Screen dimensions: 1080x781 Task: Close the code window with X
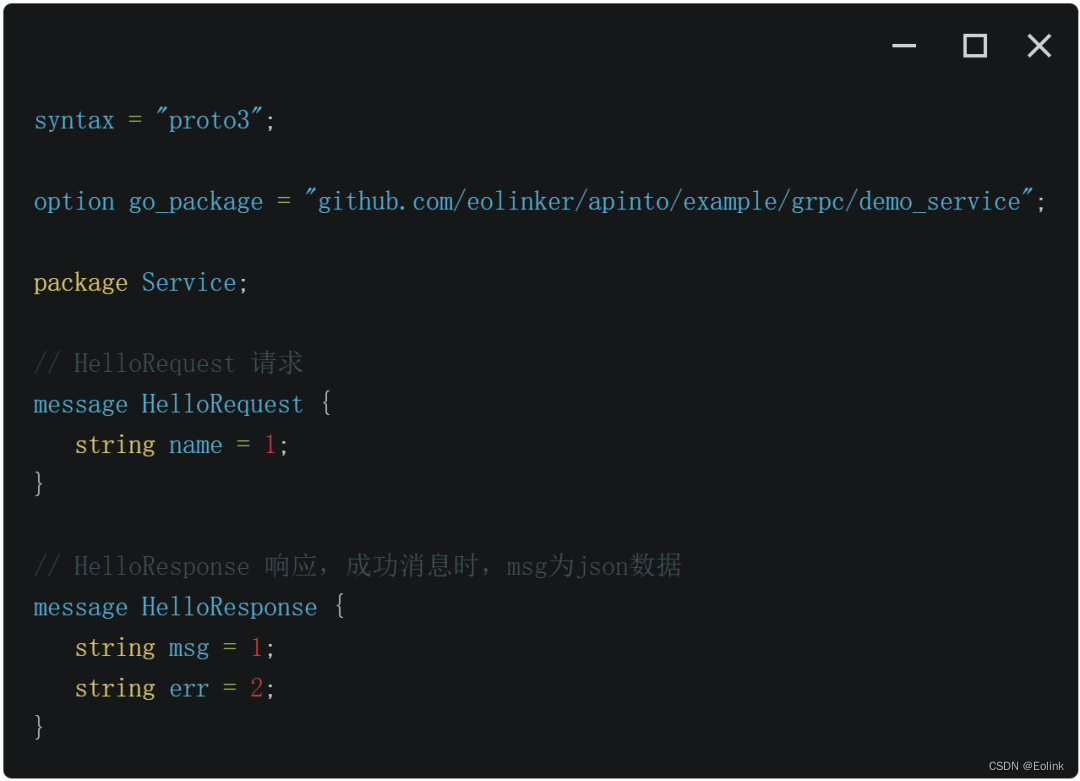(1039, 45)
